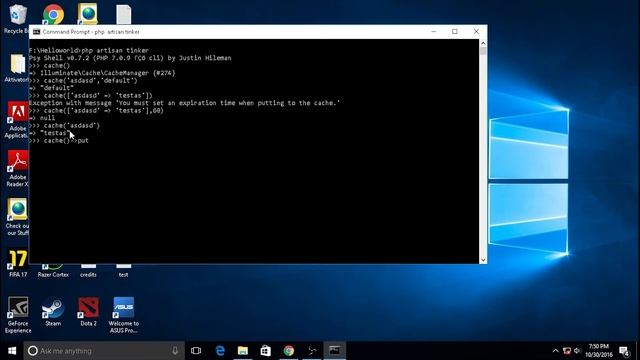The height and width of the screenshot is (360, 640).
Task: Click the console scrollbar up arrow
Action: coord(483,43)
